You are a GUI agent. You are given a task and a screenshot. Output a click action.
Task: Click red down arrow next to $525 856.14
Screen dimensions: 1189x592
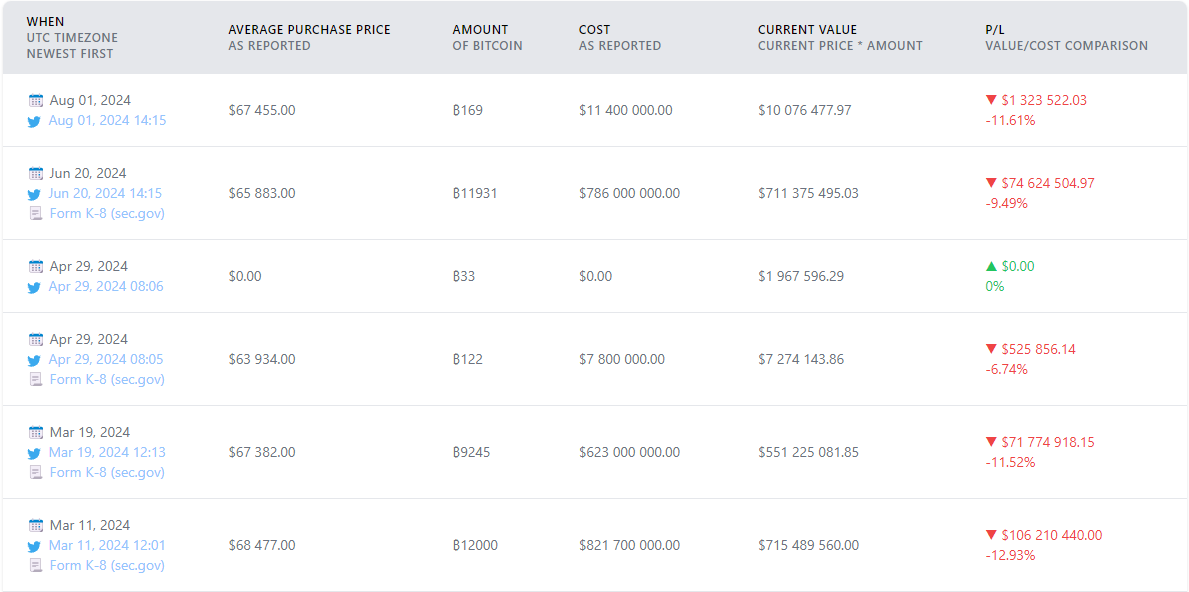pyautogui.click(x=990, y=349)
